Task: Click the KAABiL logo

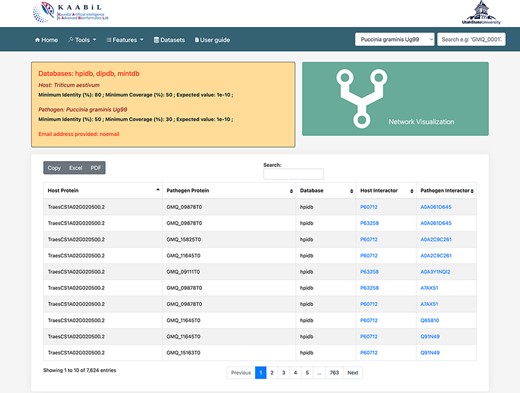Action: pyautogui.click(x=71, y=13)
